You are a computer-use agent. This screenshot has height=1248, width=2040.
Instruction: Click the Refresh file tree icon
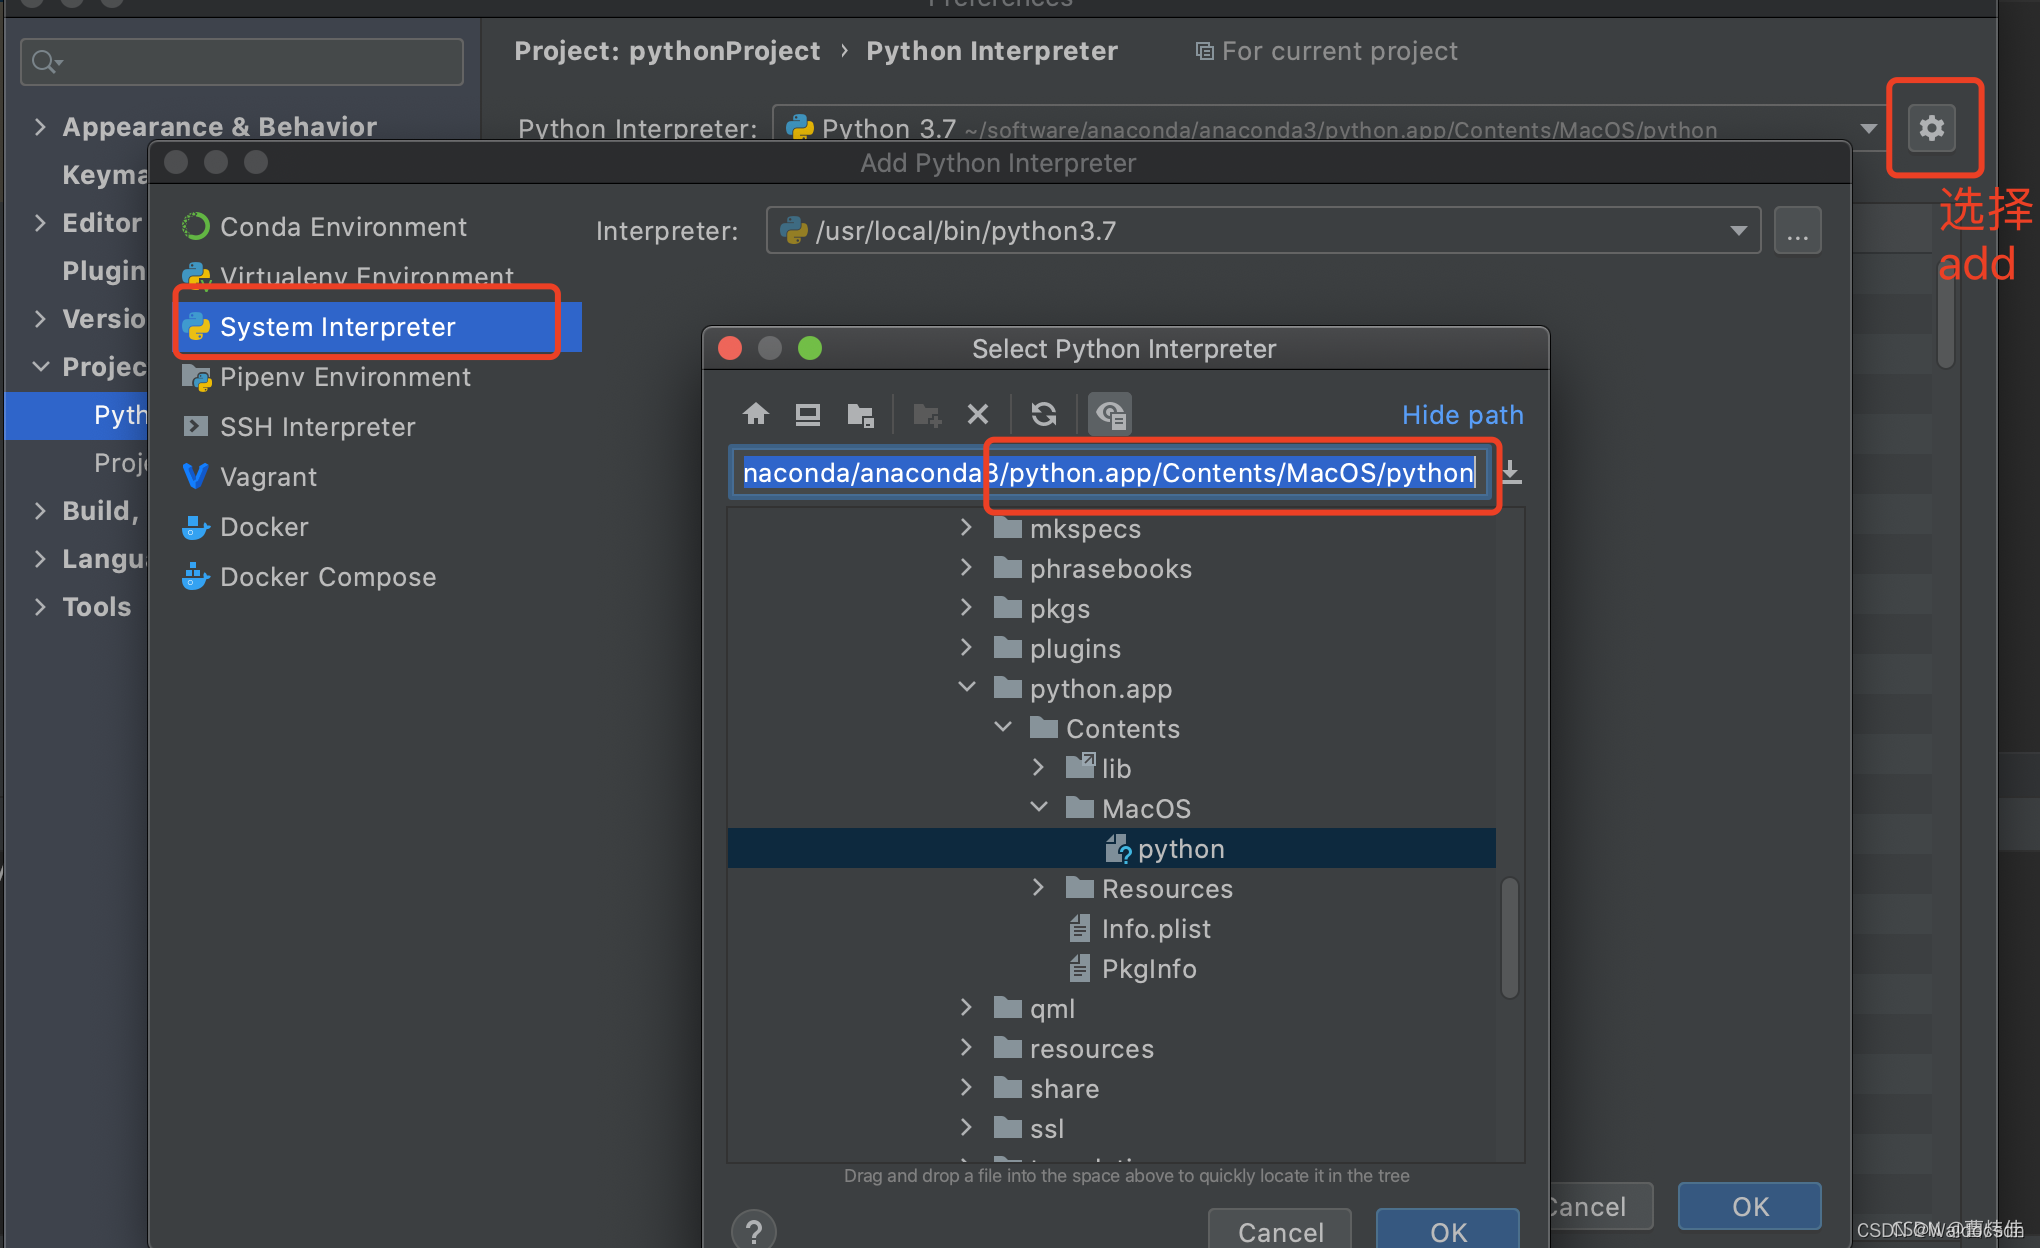pos(1044,414)
